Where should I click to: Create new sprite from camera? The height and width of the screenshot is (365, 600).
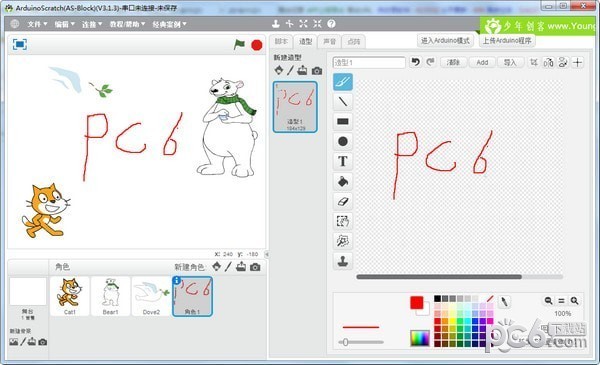pyautogui.click(x=255, y=267)
